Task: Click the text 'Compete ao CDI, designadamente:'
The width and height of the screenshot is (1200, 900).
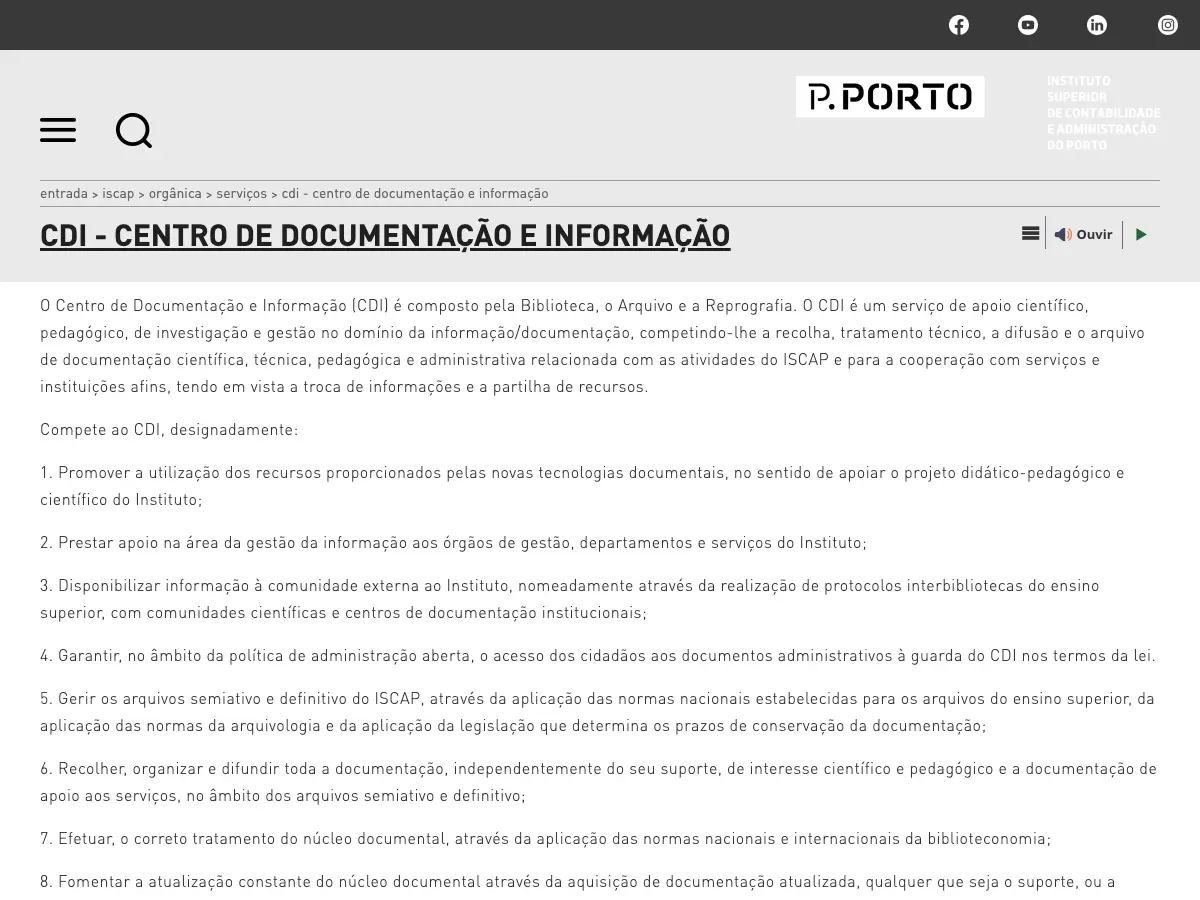Action: pyautogui.click(x=169, y=430)
